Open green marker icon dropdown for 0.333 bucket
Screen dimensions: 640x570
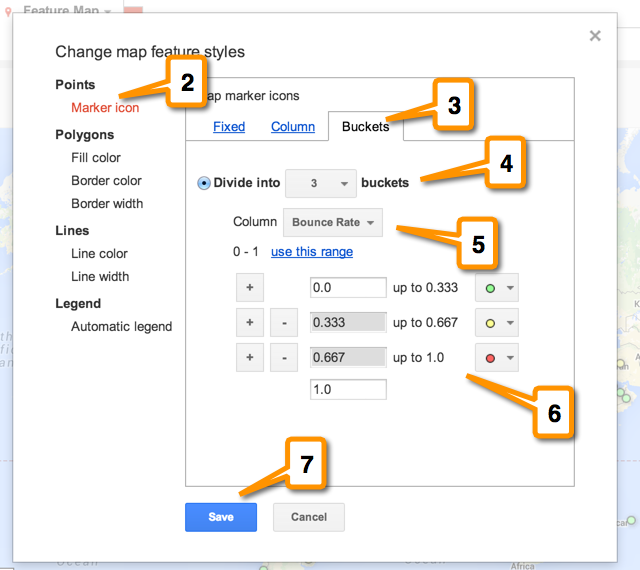click(497, 288)
